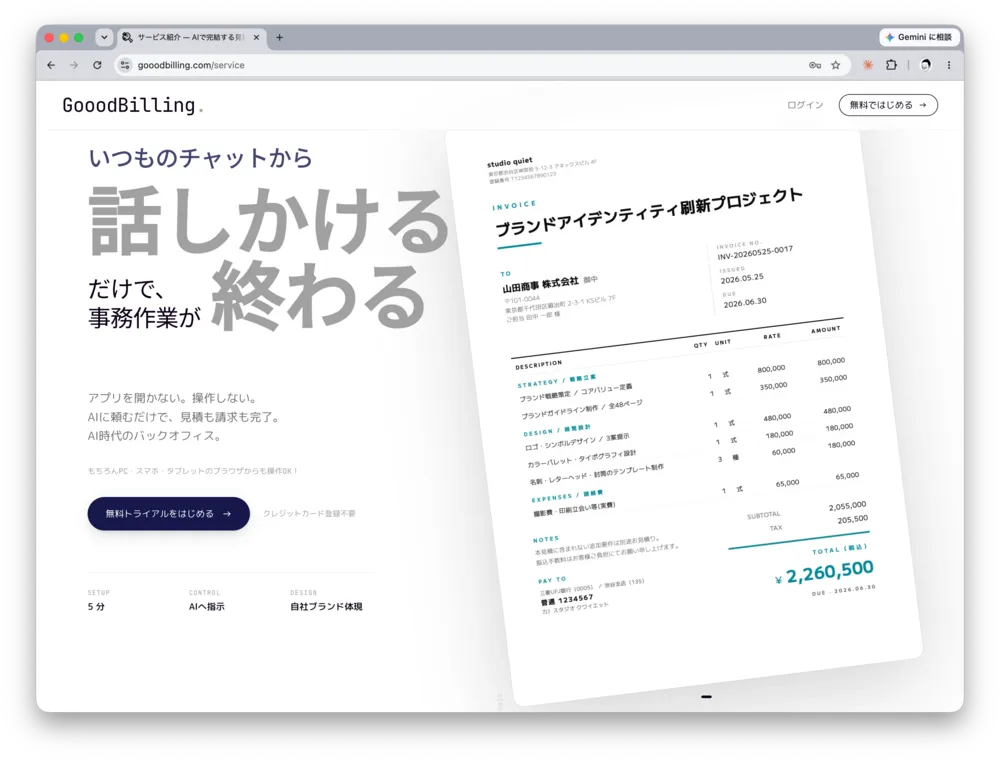This screenshot has height=760, width=1000.
Task: Click the invoice title ブランドアイデンティティ刷新プロジェクト
Action: 649,212
